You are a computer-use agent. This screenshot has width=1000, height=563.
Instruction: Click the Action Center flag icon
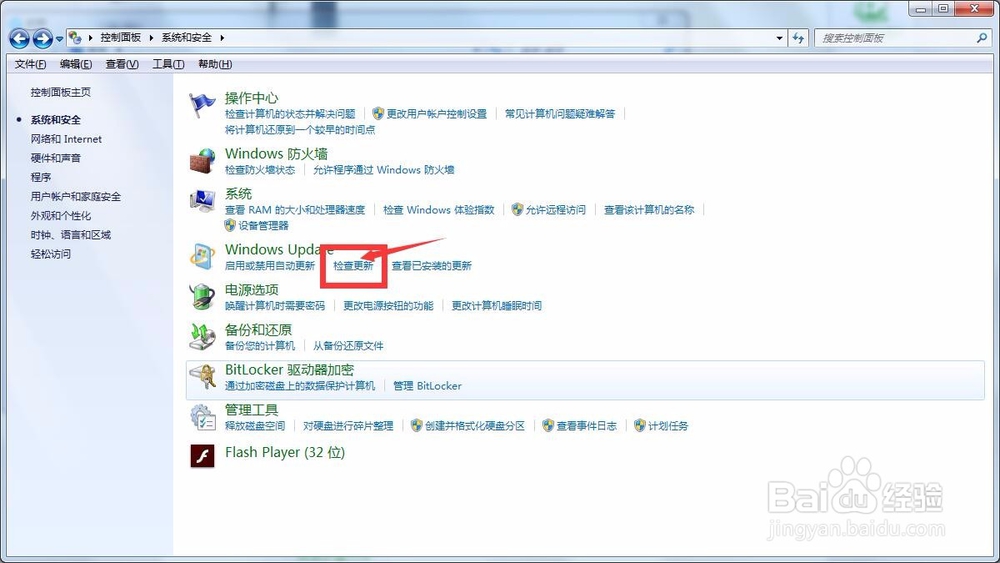coord(202,105)
